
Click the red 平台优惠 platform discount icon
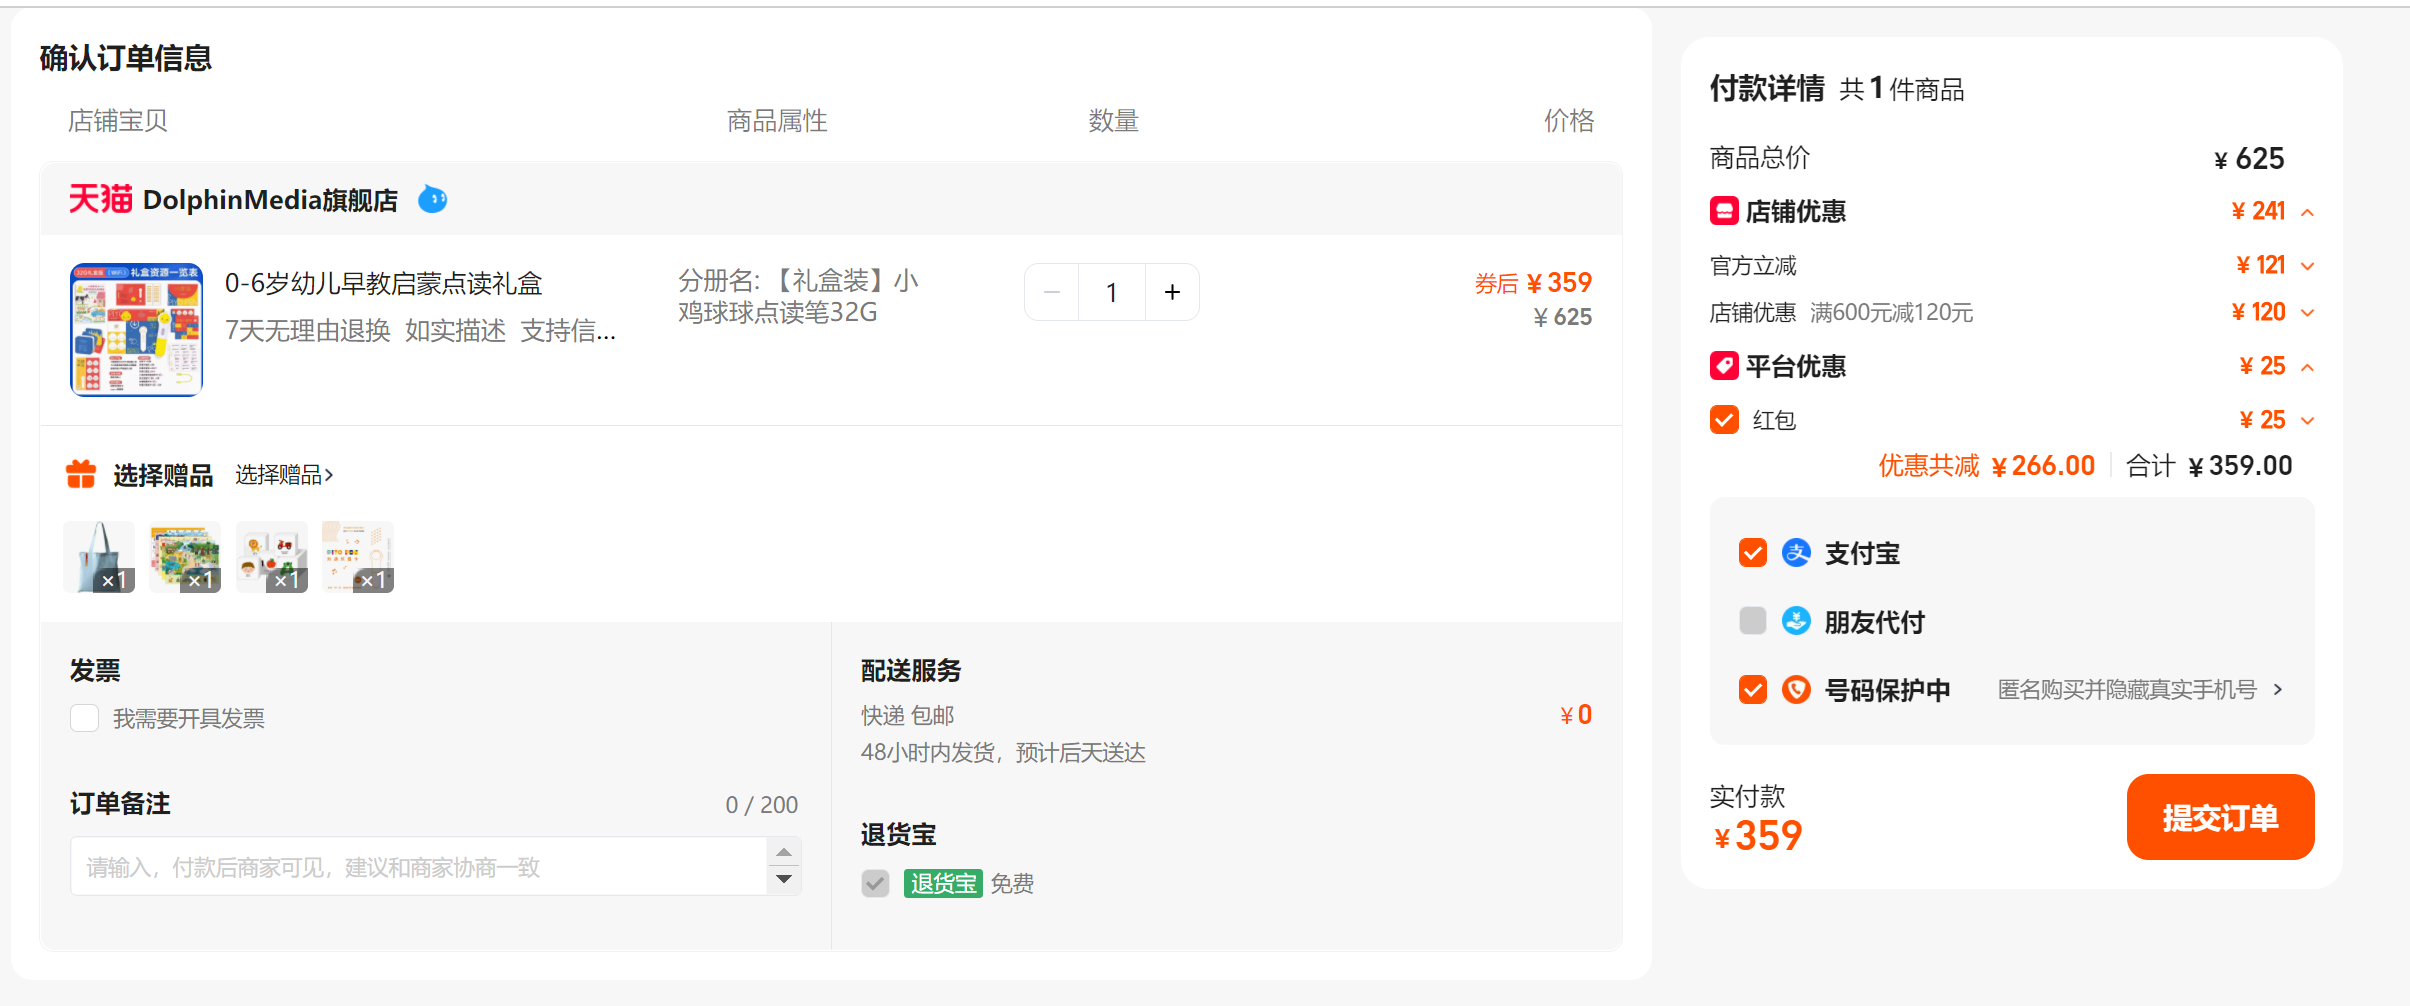click(x=1724, y=366)
